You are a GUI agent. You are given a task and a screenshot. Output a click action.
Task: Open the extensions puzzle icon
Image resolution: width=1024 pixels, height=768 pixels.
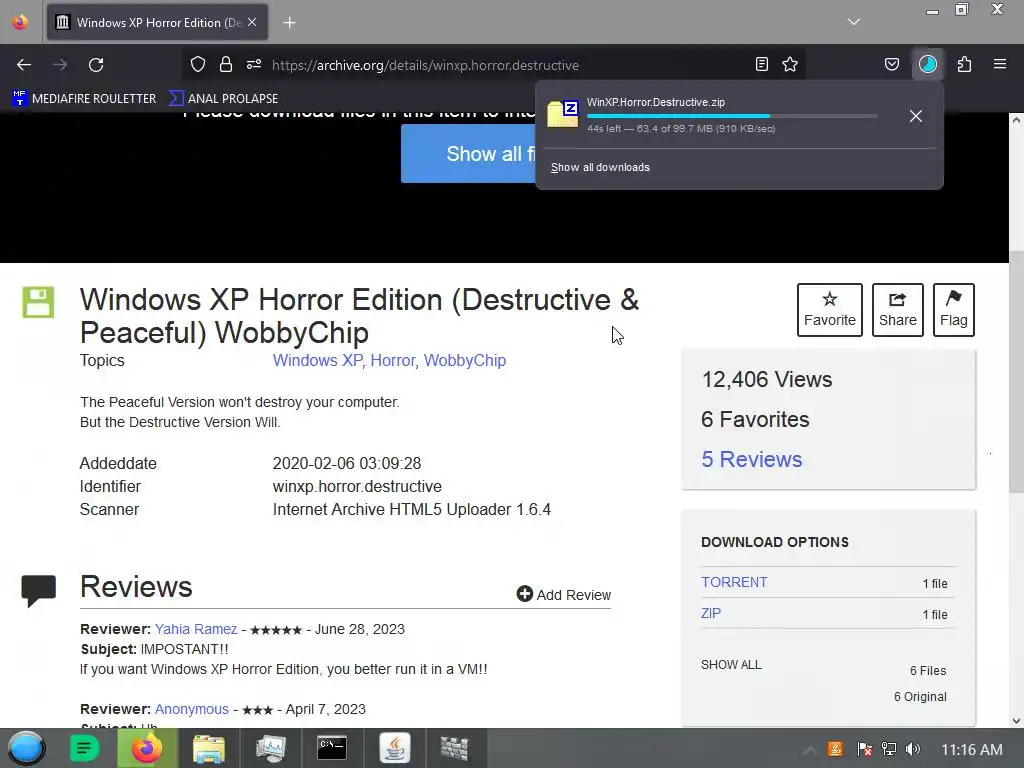pos(965,64)
